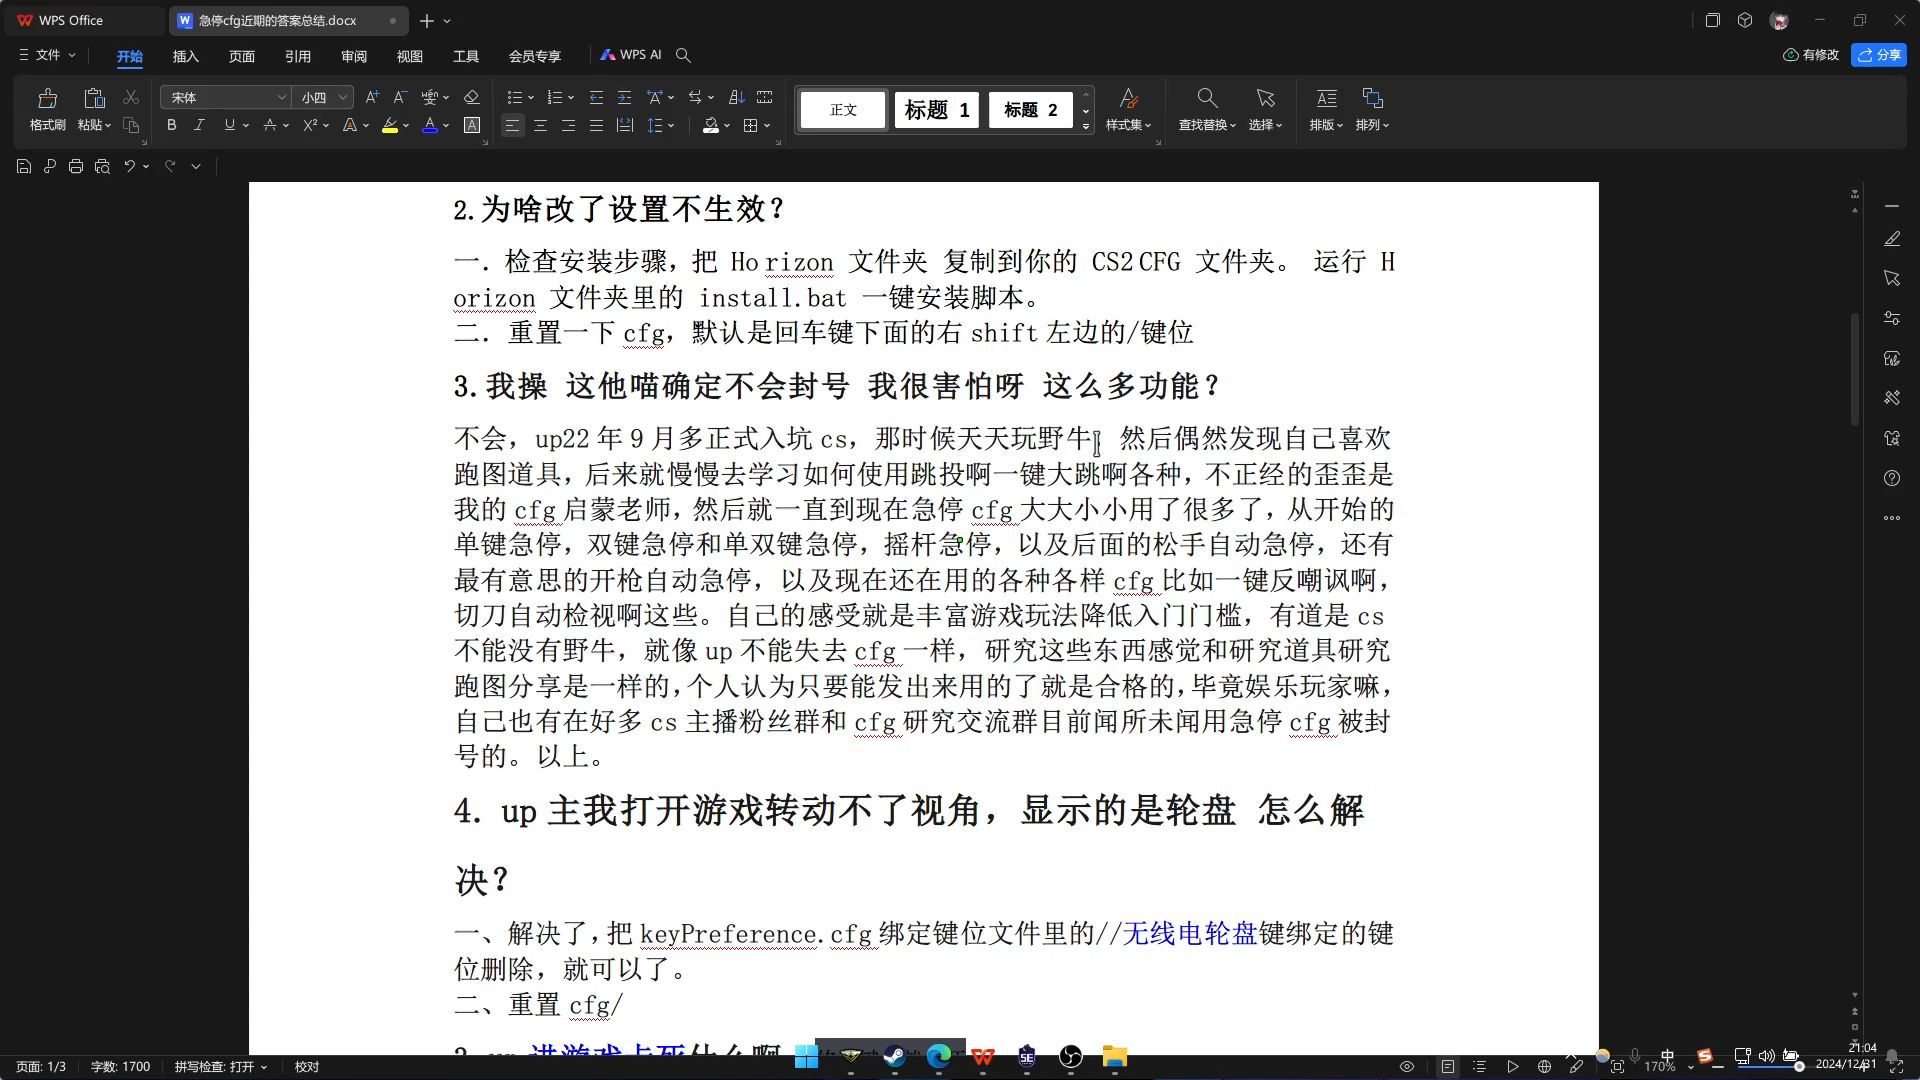The height and width of the screenshot is (1080, 1920).
Task: Click the Copy icon below scissors
Action: pyautogui.click(x=131, y=125)
